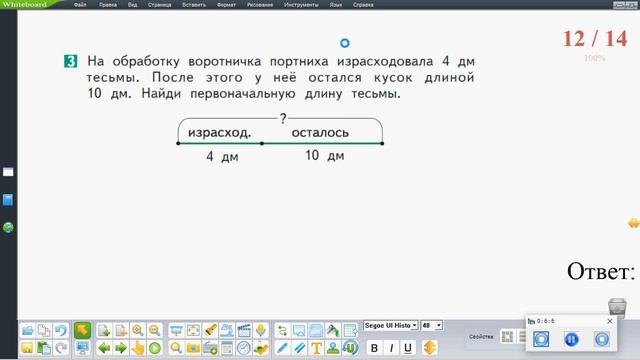Click the connector line icon
Viewport: 640px width, 360px height.
(x=282, y=330)
